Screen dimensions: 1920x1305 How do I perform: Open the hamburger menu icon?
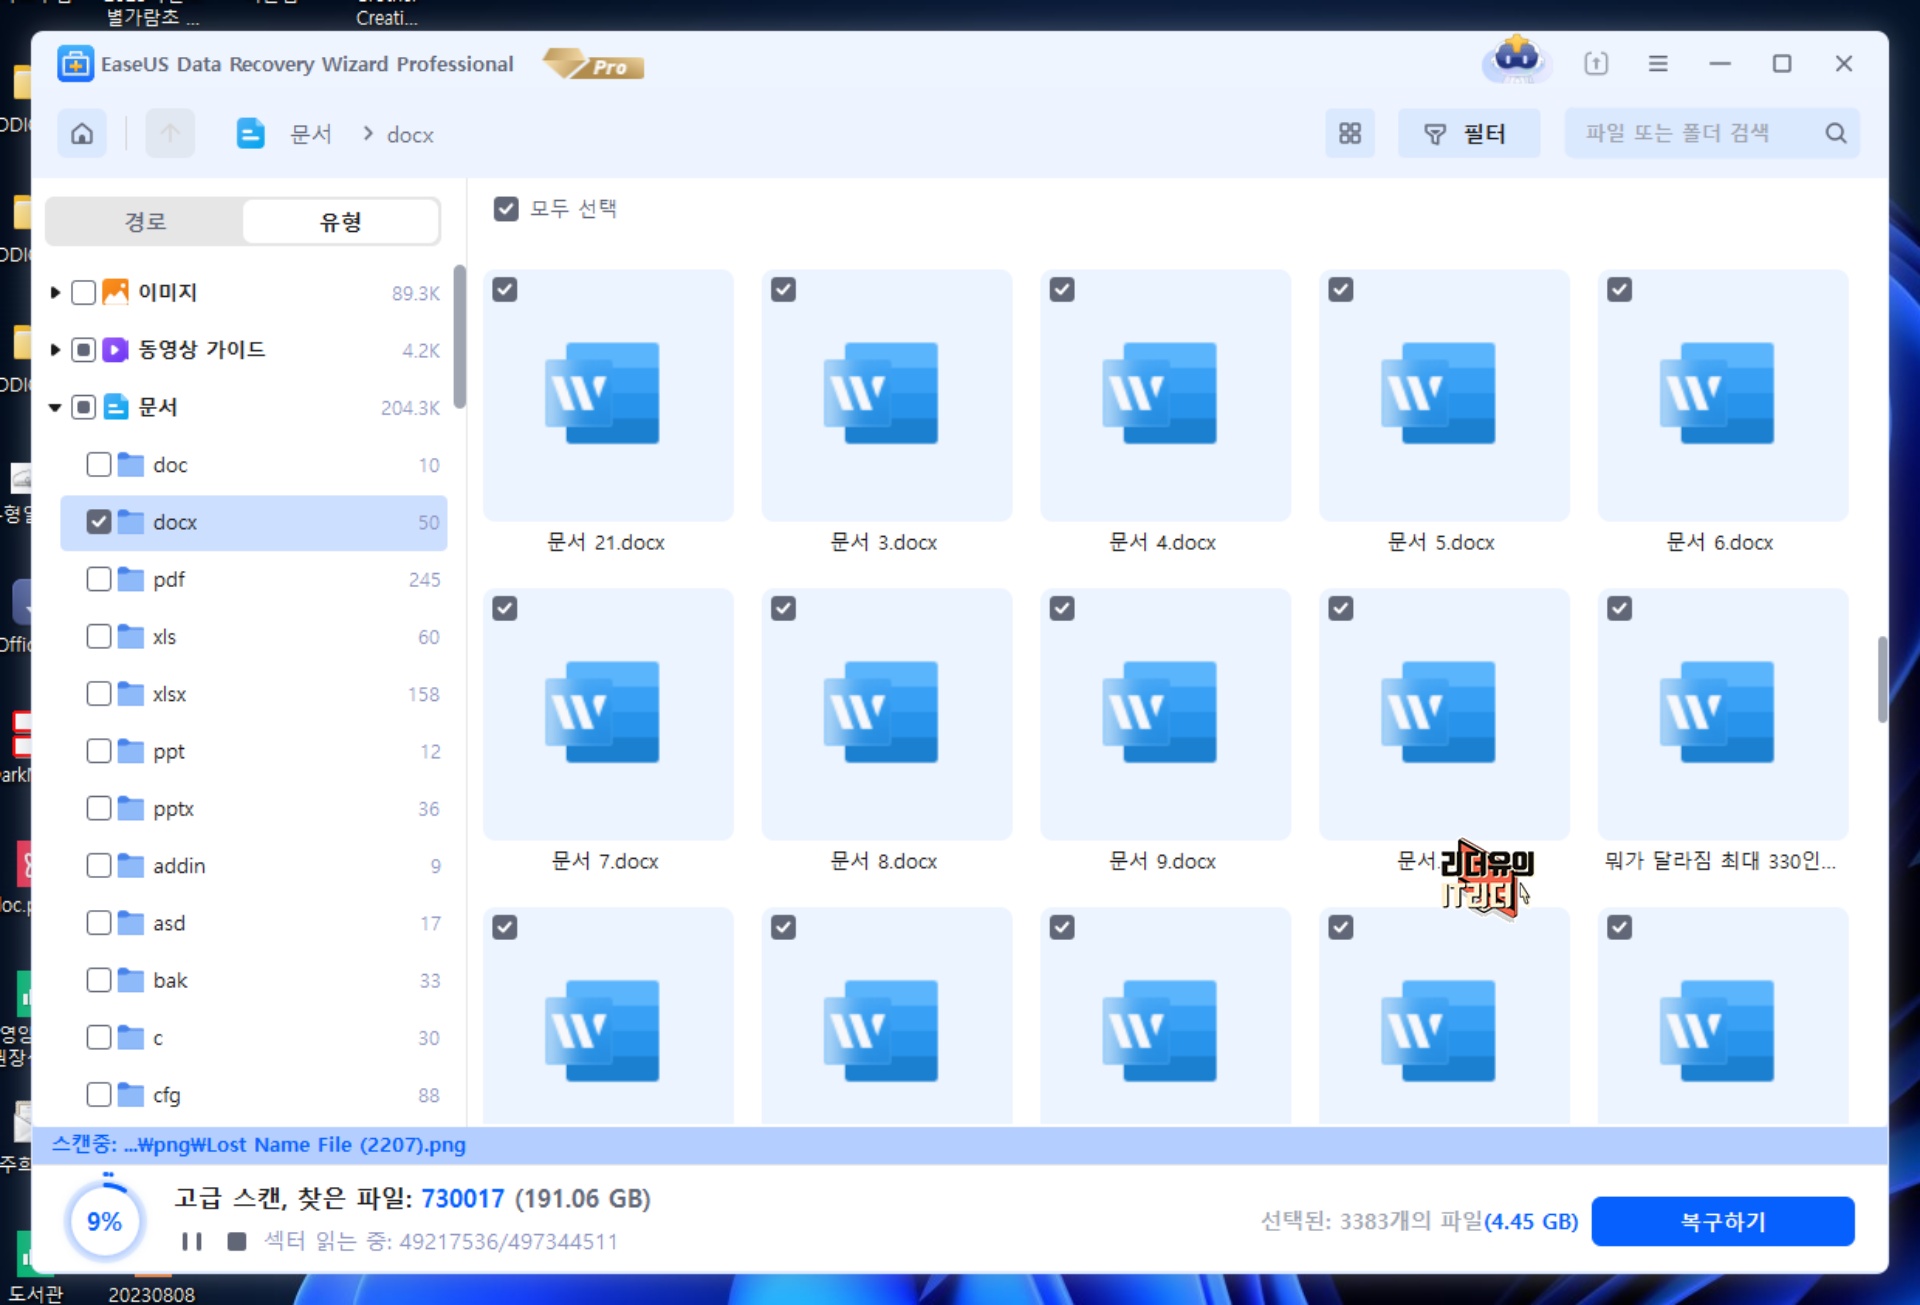click(x=1657, y=64)
